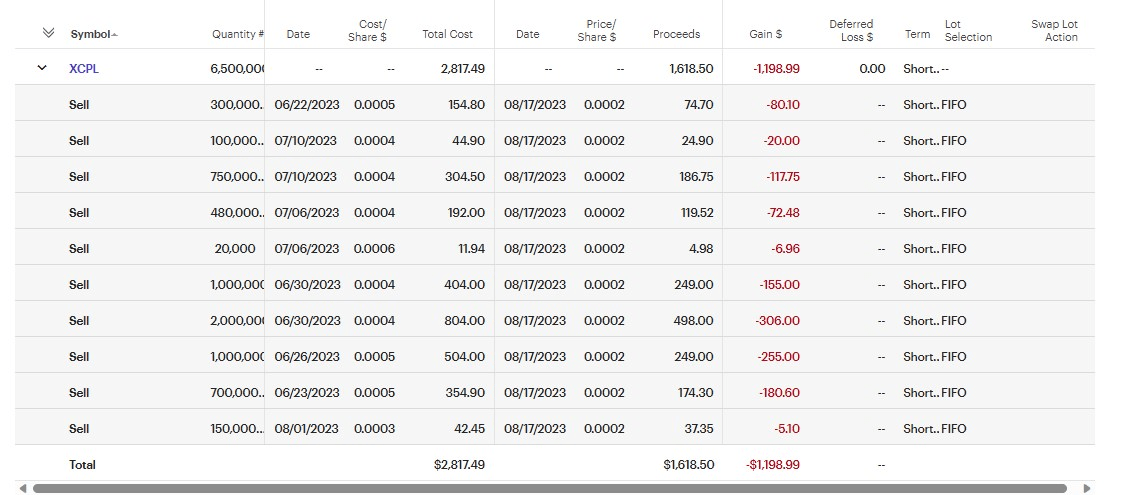1134x495 pixels.
Task: Click the sort arrow beside Symbol
Action: [x=115, y=35]
